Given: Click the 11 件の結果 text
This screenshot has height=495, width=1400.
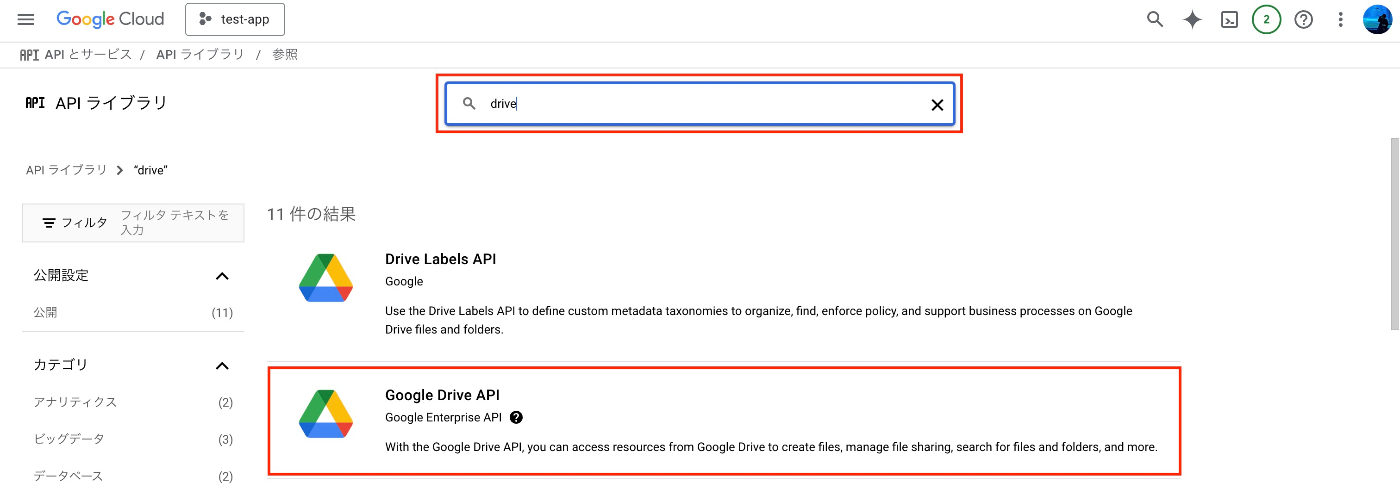Looking at the screenshot, I should (x=311, y=214).
